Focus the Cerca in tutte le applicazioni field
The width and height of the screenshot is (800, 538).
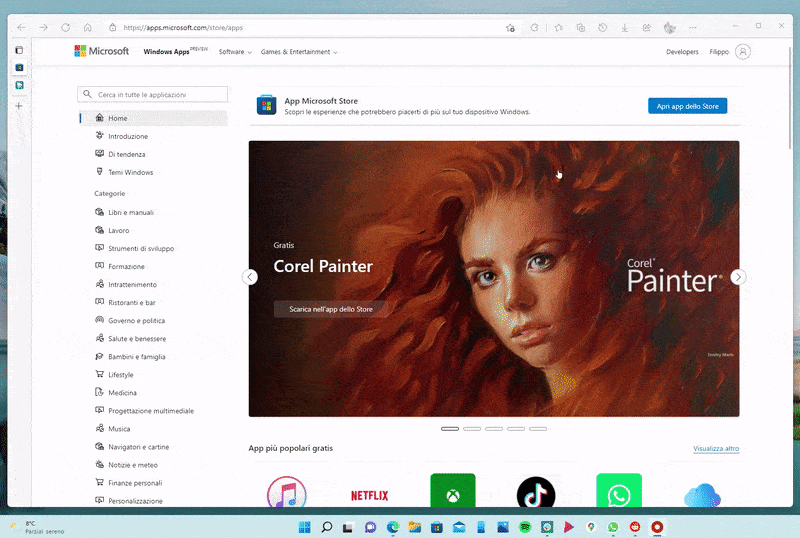[x=153, y=94]
